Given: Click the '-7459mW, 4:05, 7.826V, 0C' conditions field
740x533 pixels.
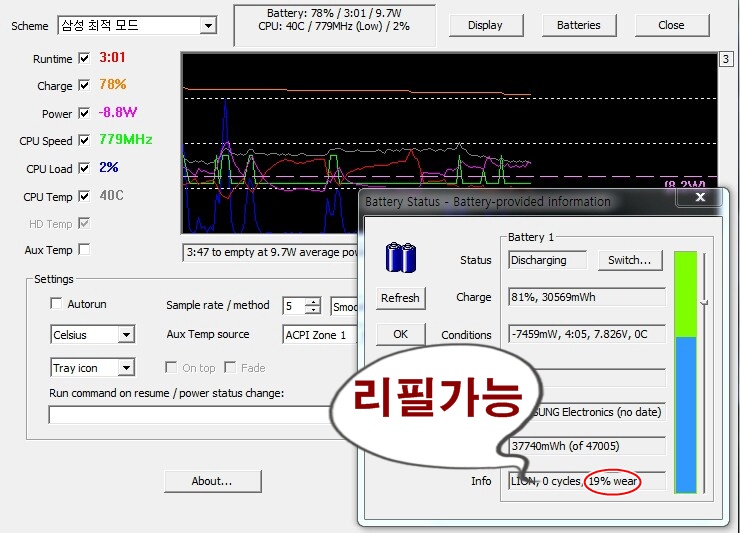Looking at the screenshot, I should tap(587, 334).
